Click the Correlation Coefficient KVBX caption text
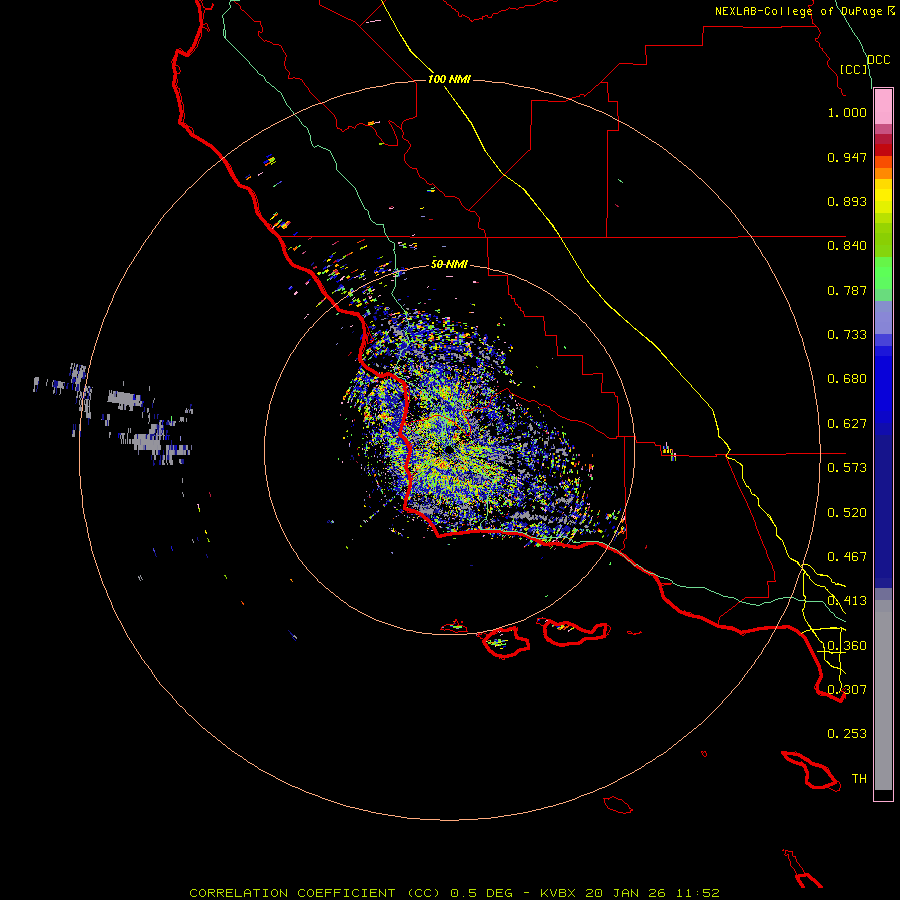This screenshot has width=900, height=900. click(454, 893)
